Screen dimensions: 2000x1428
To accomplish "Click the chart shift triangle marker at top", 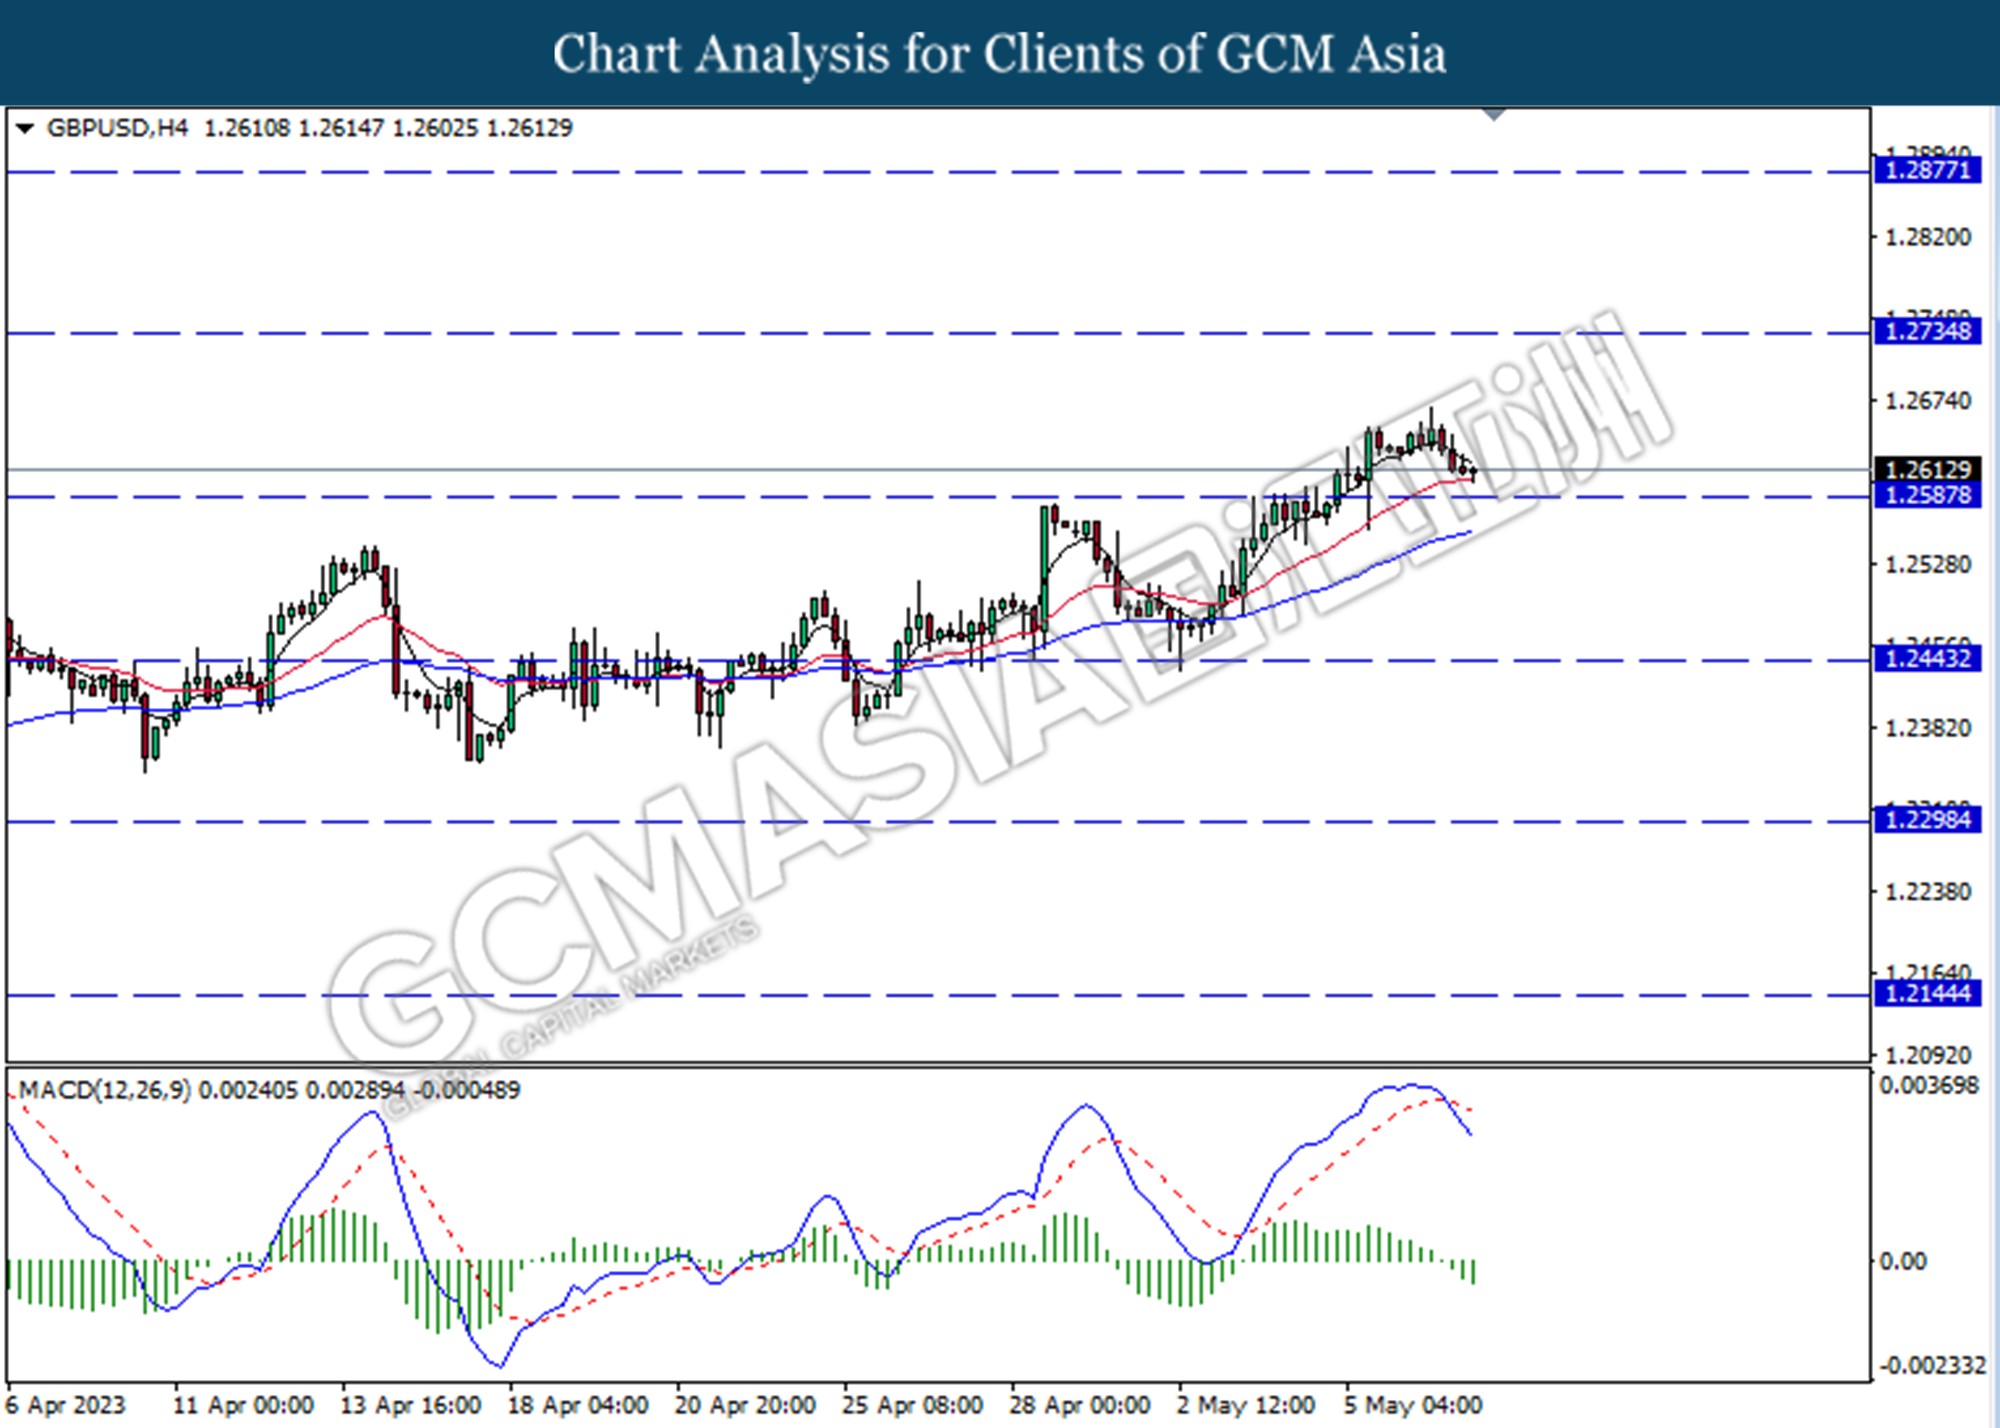I will click(1494, 114).
